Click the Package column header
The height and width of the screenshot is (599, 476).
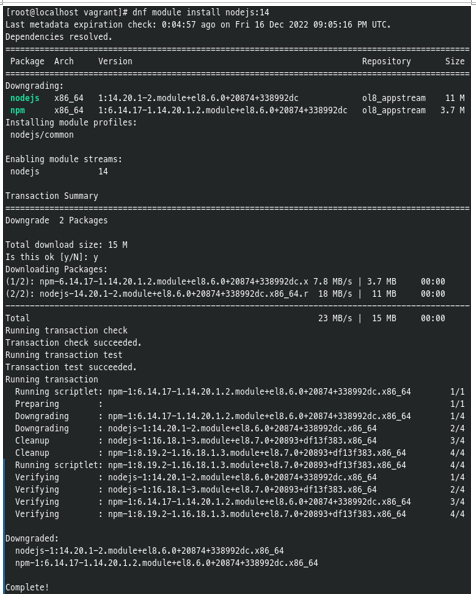(27, 62)
